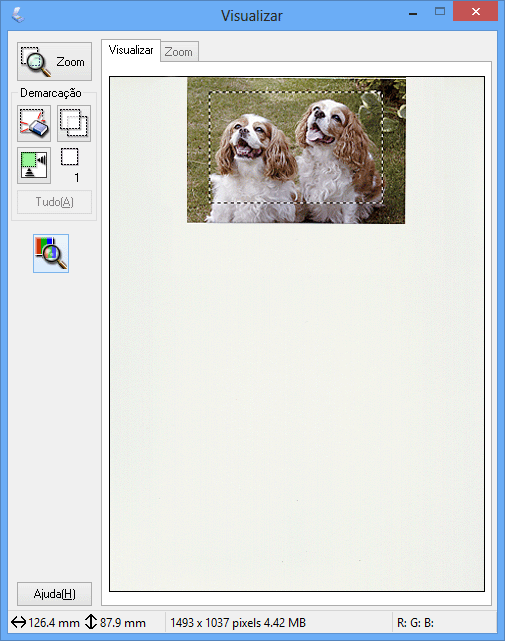Minimize the Visualizar window
The height and width of the screenshot is (641, 505).
coord(413,12)
